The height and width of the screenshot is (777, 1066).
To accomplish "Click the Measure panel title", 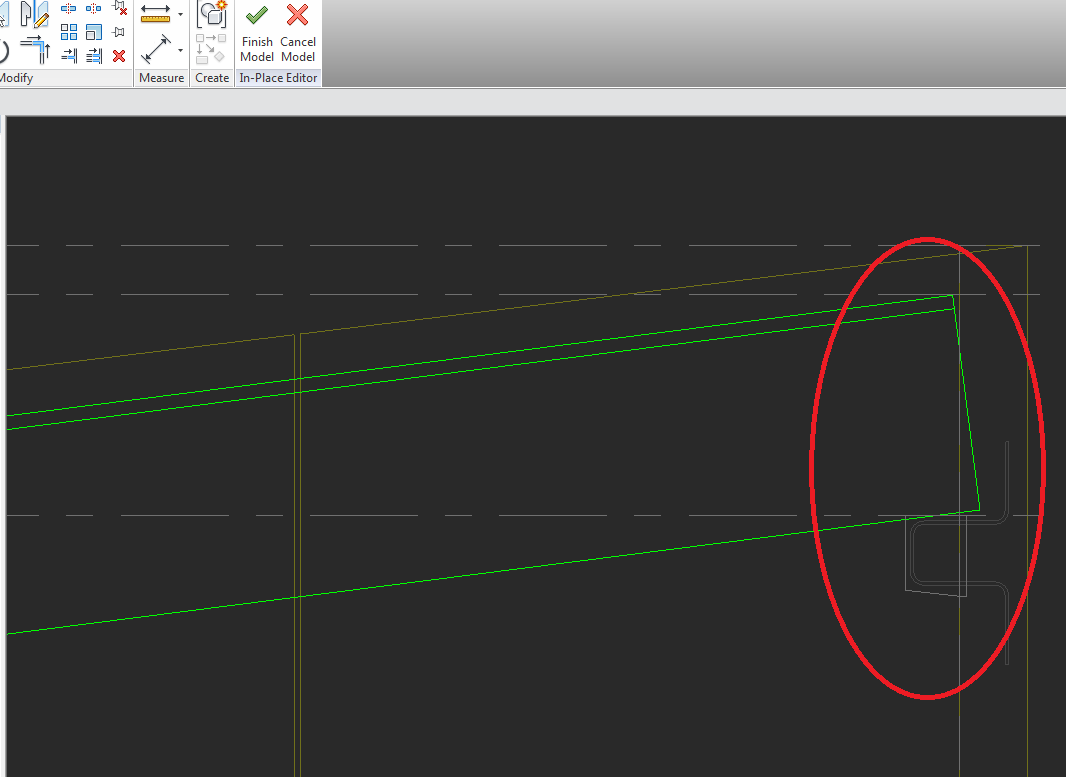I will [161, 78].
